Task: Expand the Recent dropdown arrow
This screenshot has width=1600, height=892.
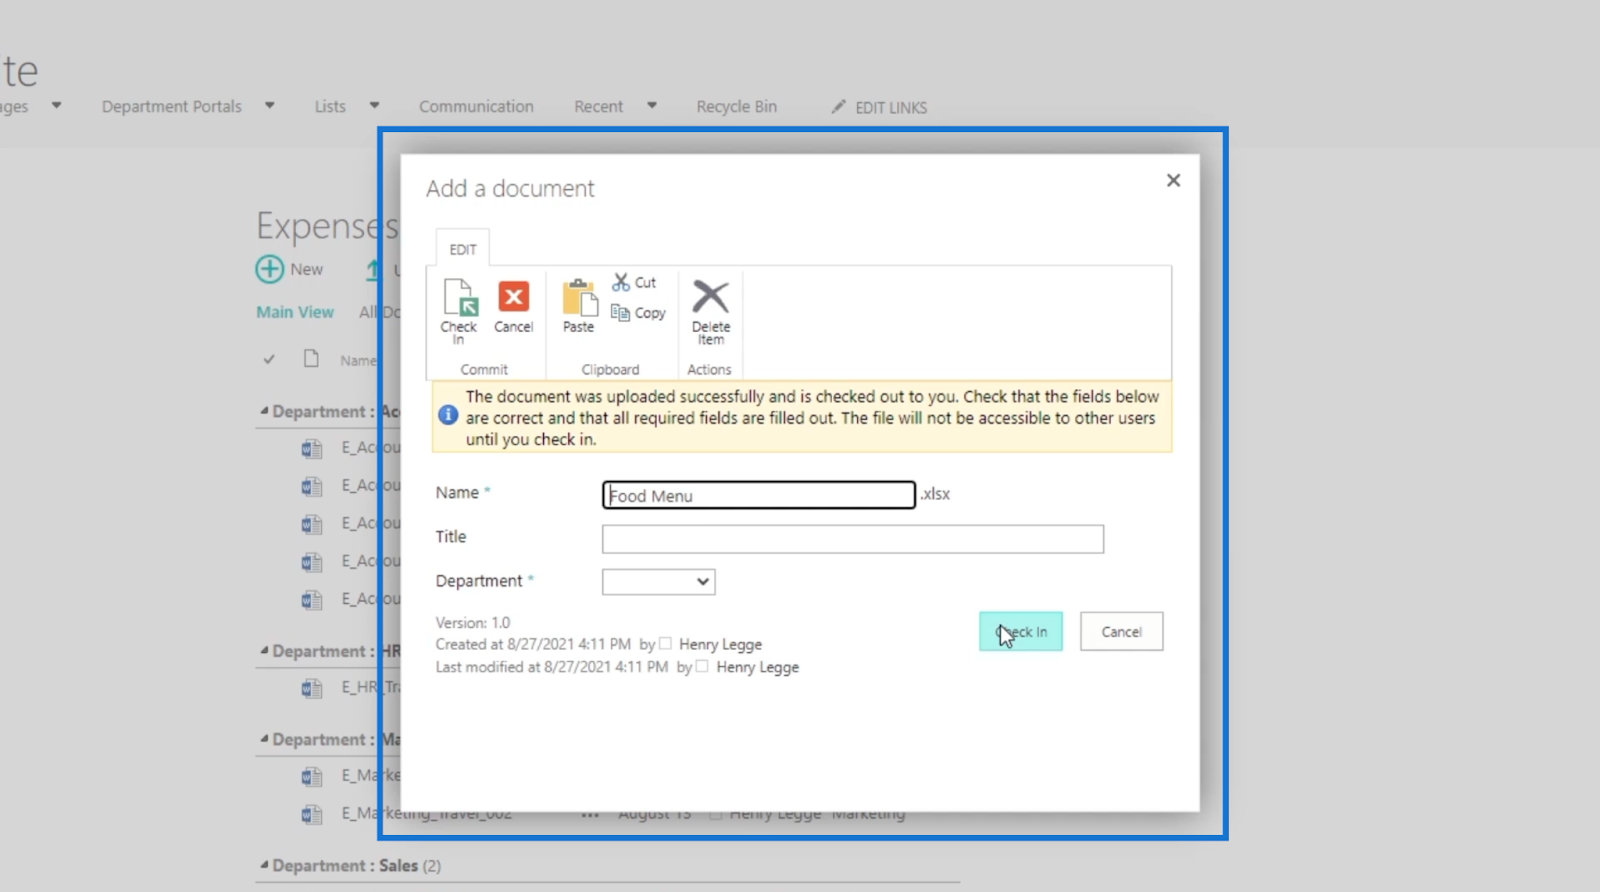Action: point(651,105)
